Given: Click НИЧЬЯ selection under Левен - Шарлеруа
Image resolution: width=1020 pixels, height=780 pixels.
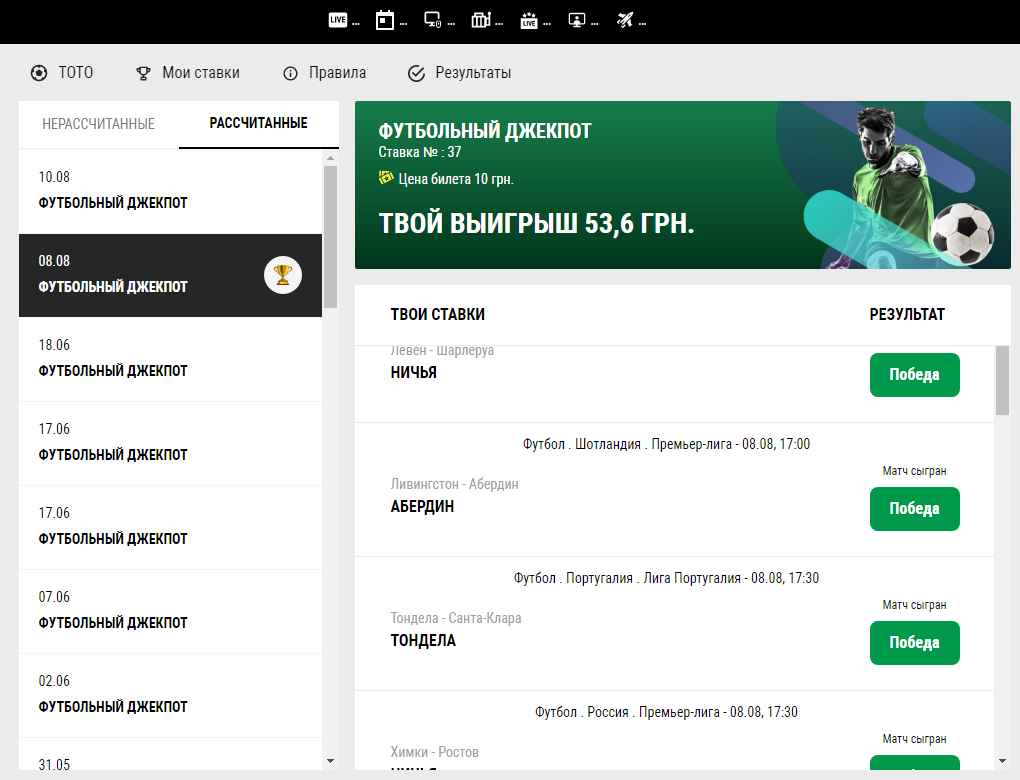Looking at the screenshot, I should (414, 373).
